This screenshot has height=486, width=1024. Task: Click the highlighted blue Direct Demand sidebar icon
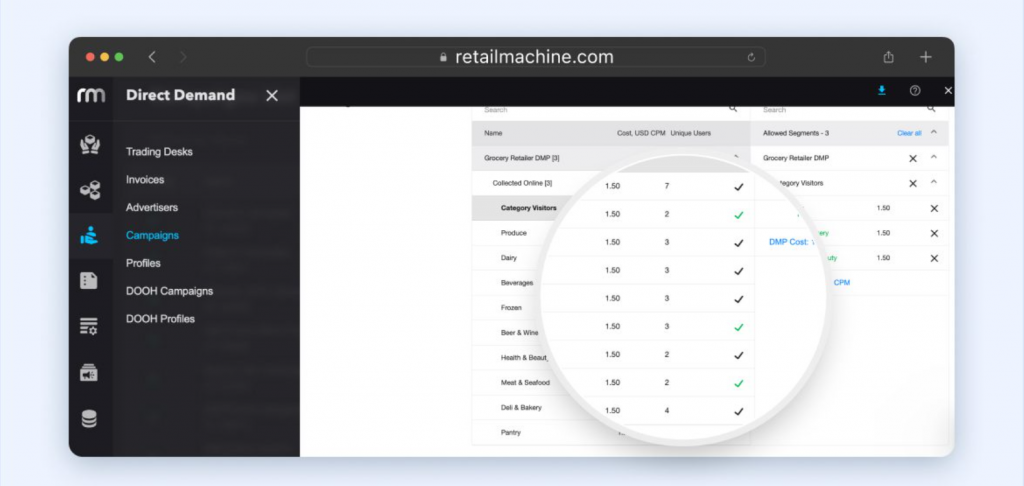(90, 236)
